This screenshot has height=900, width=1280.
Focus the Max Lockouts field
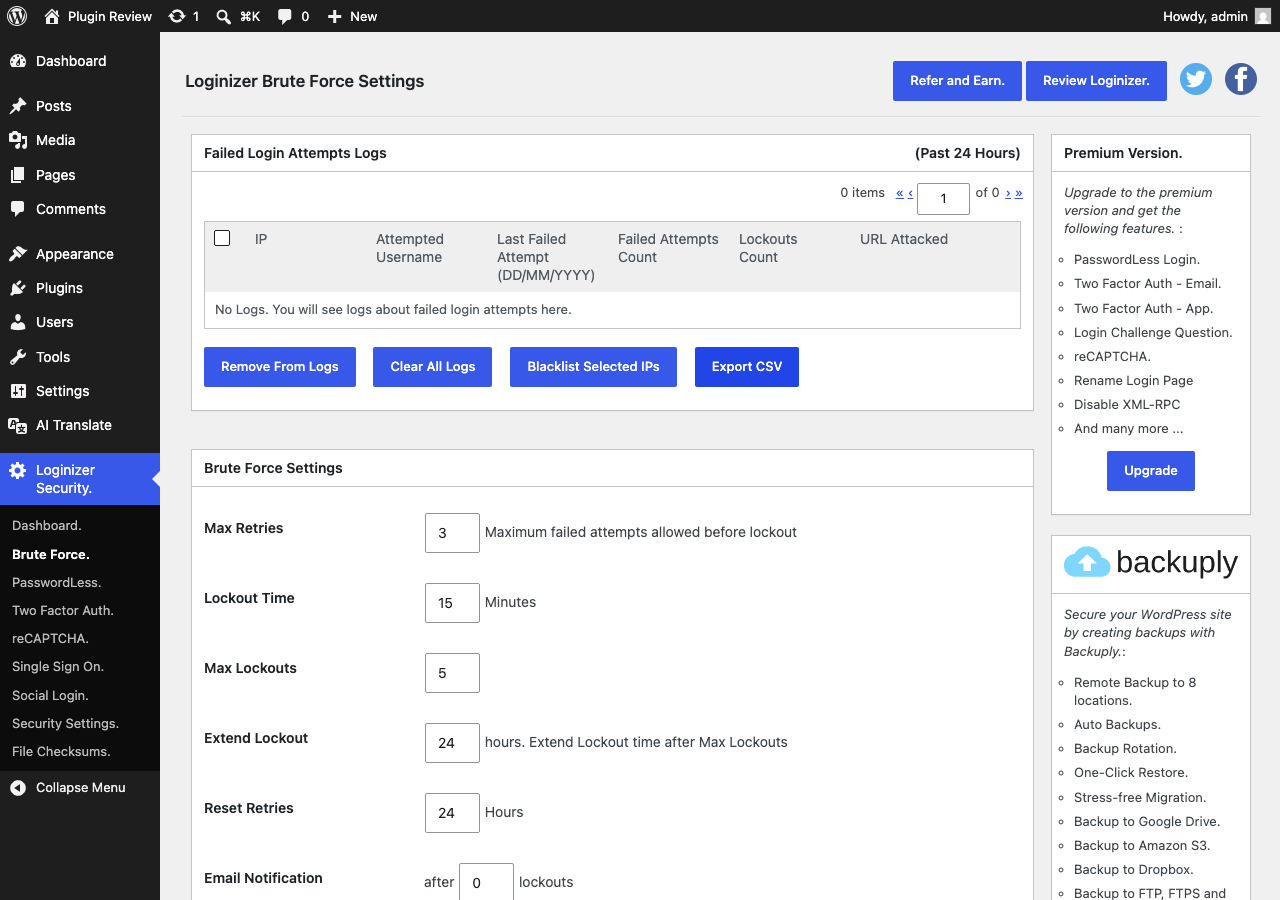click(x=452, y=673)
